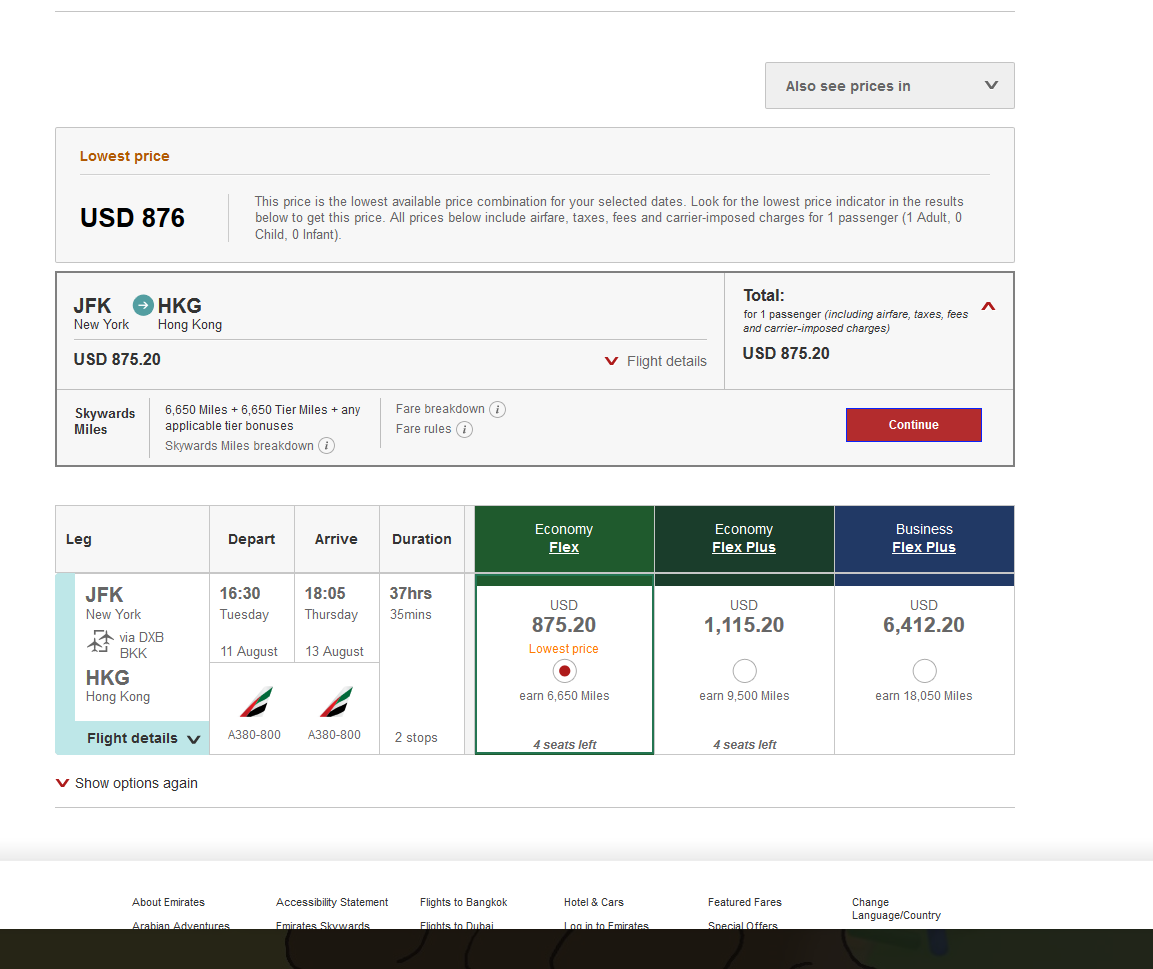Click the 11 August departure date
Image resolution: width=1153 pixels, height=969 pixels.
click(x=249, y=651)
